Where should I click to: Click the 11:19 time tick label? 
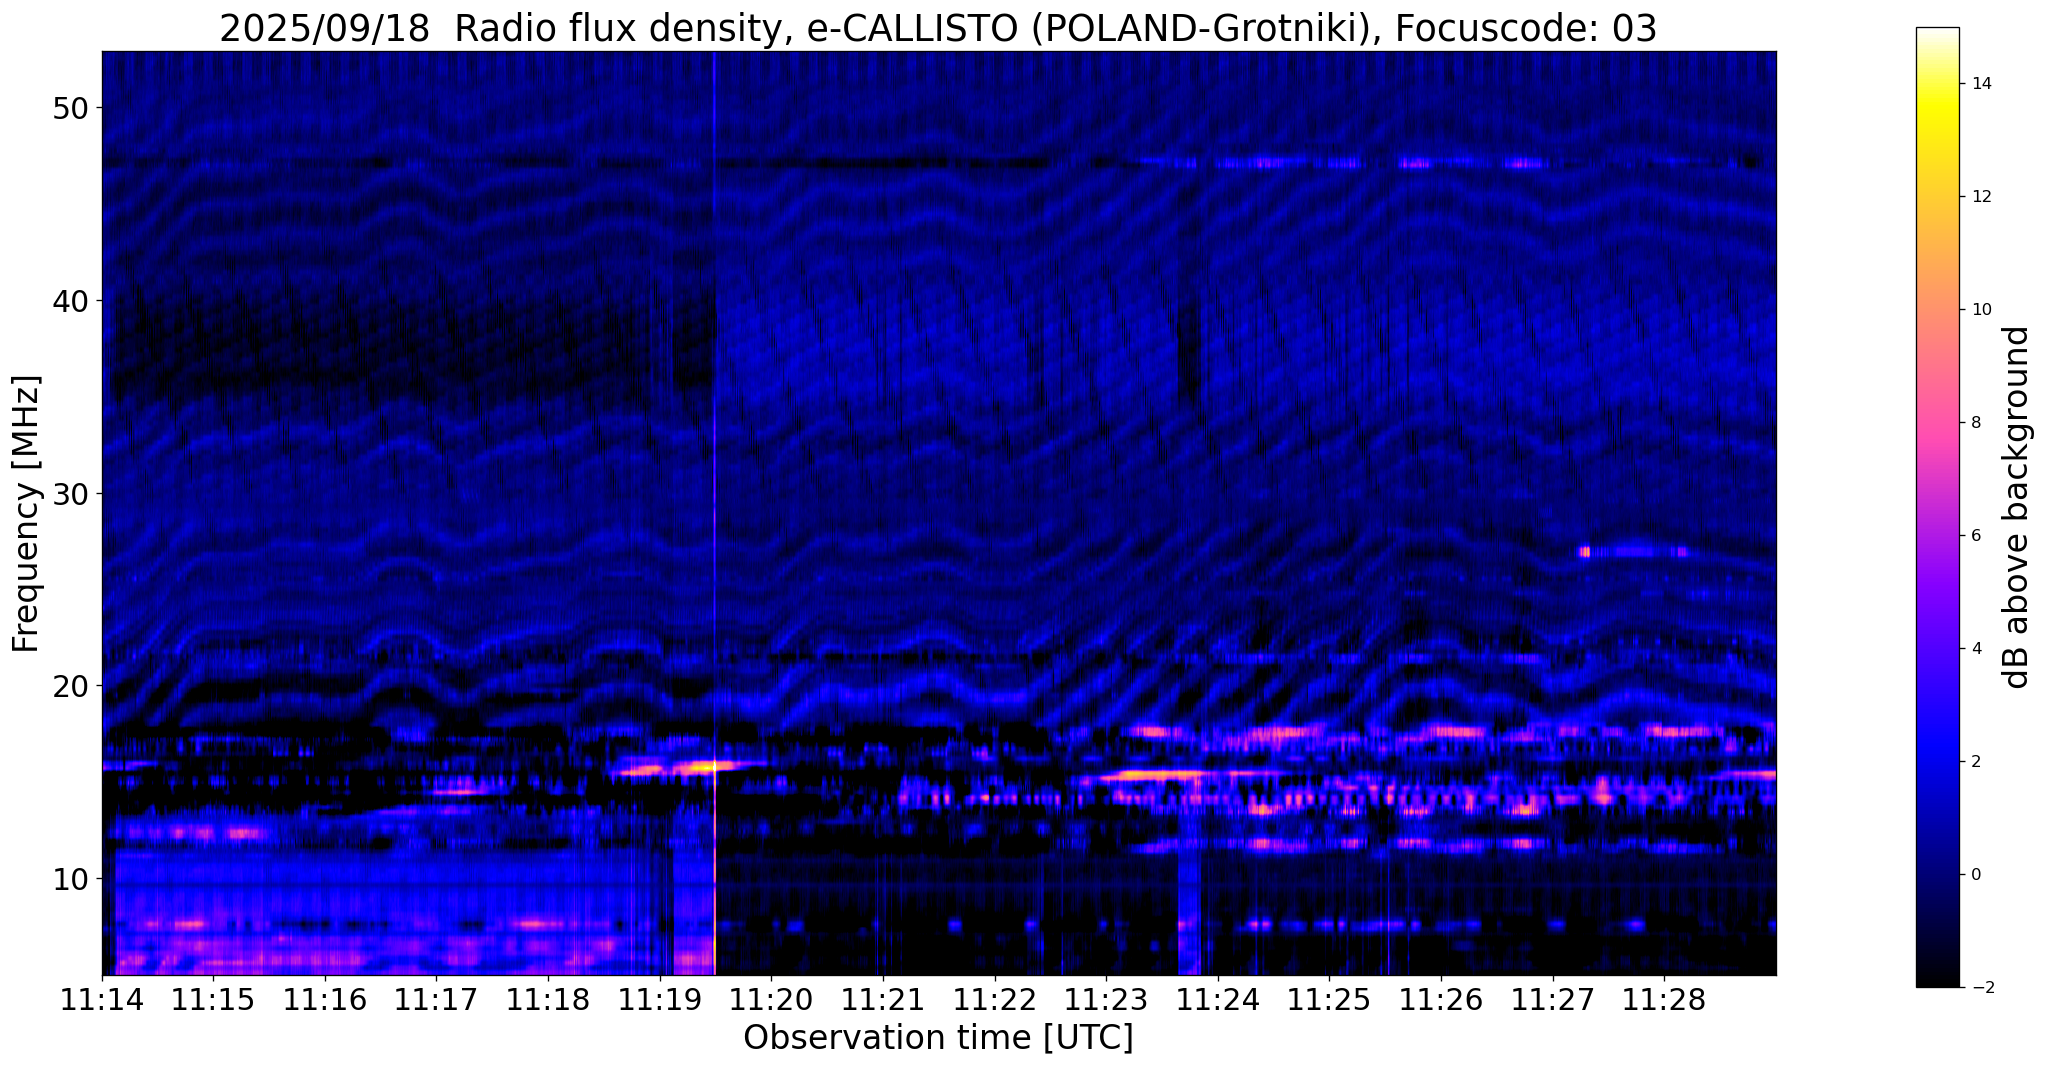659,1000
